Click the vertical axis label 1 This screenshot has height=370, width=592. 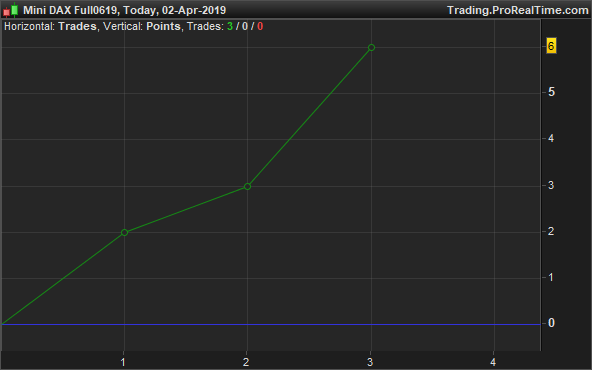coord(551,278)
